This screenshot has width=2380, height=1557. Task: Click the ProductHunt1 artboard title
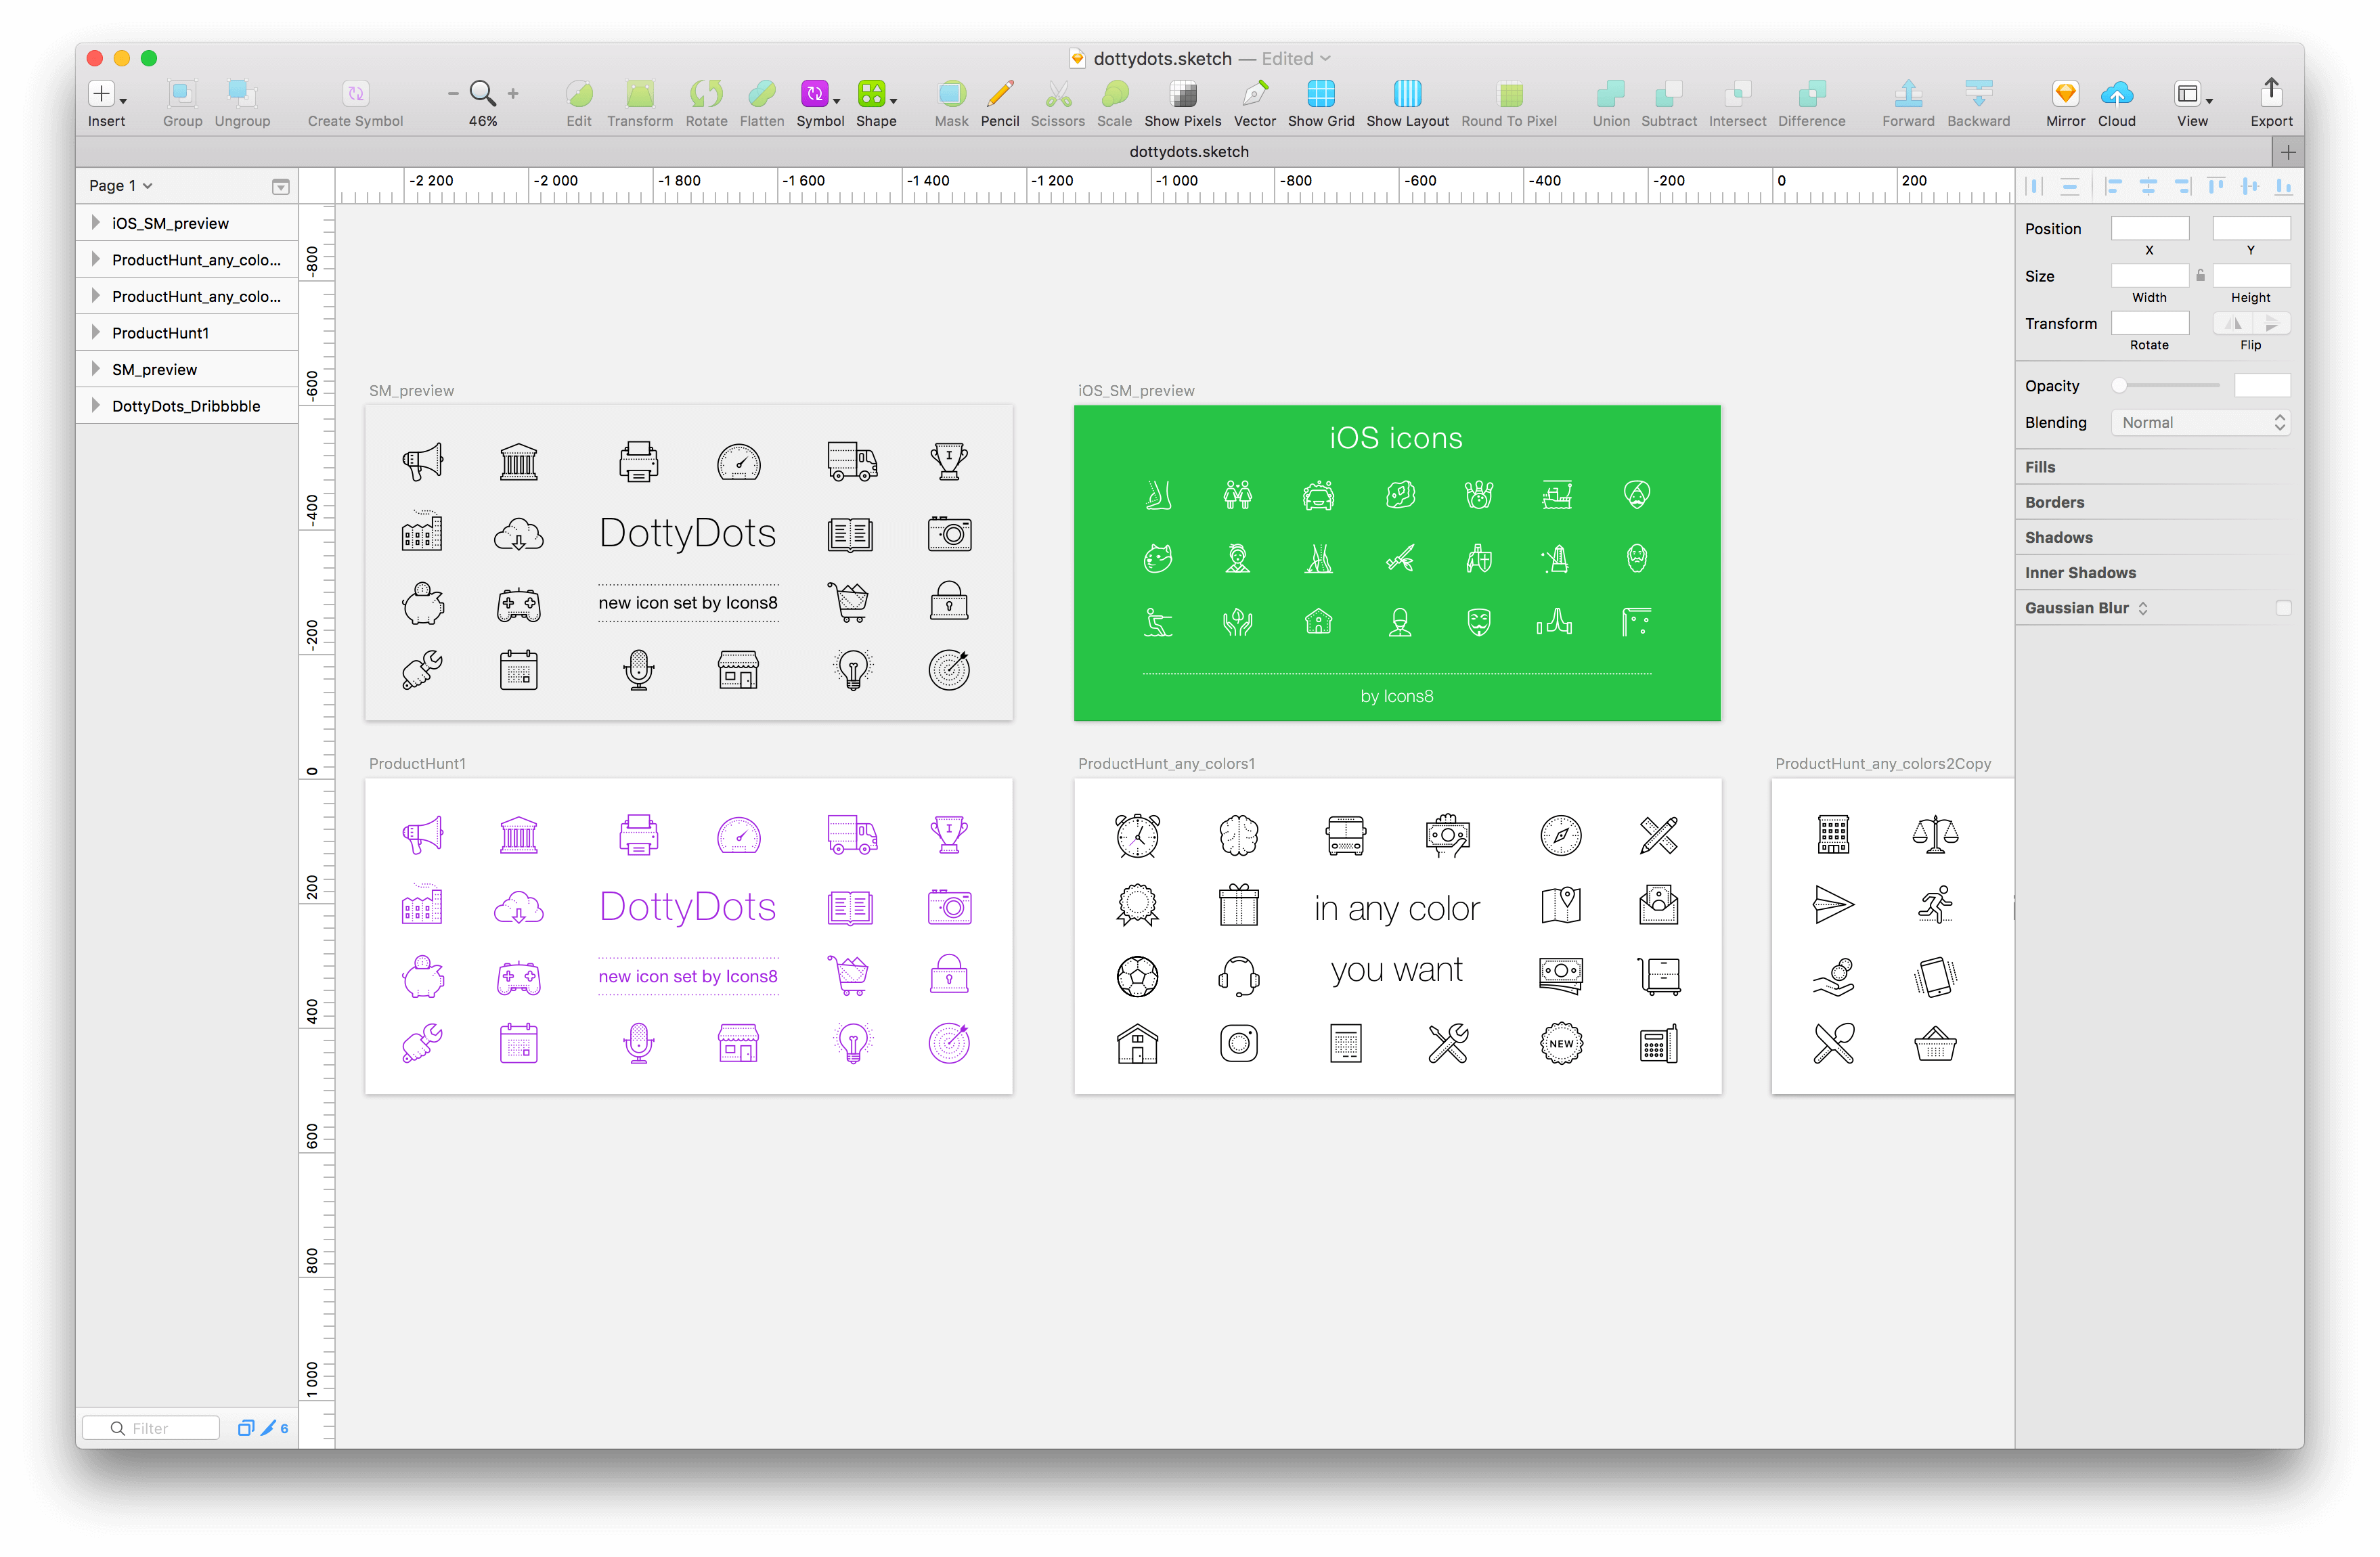click(x=417, y=763)
